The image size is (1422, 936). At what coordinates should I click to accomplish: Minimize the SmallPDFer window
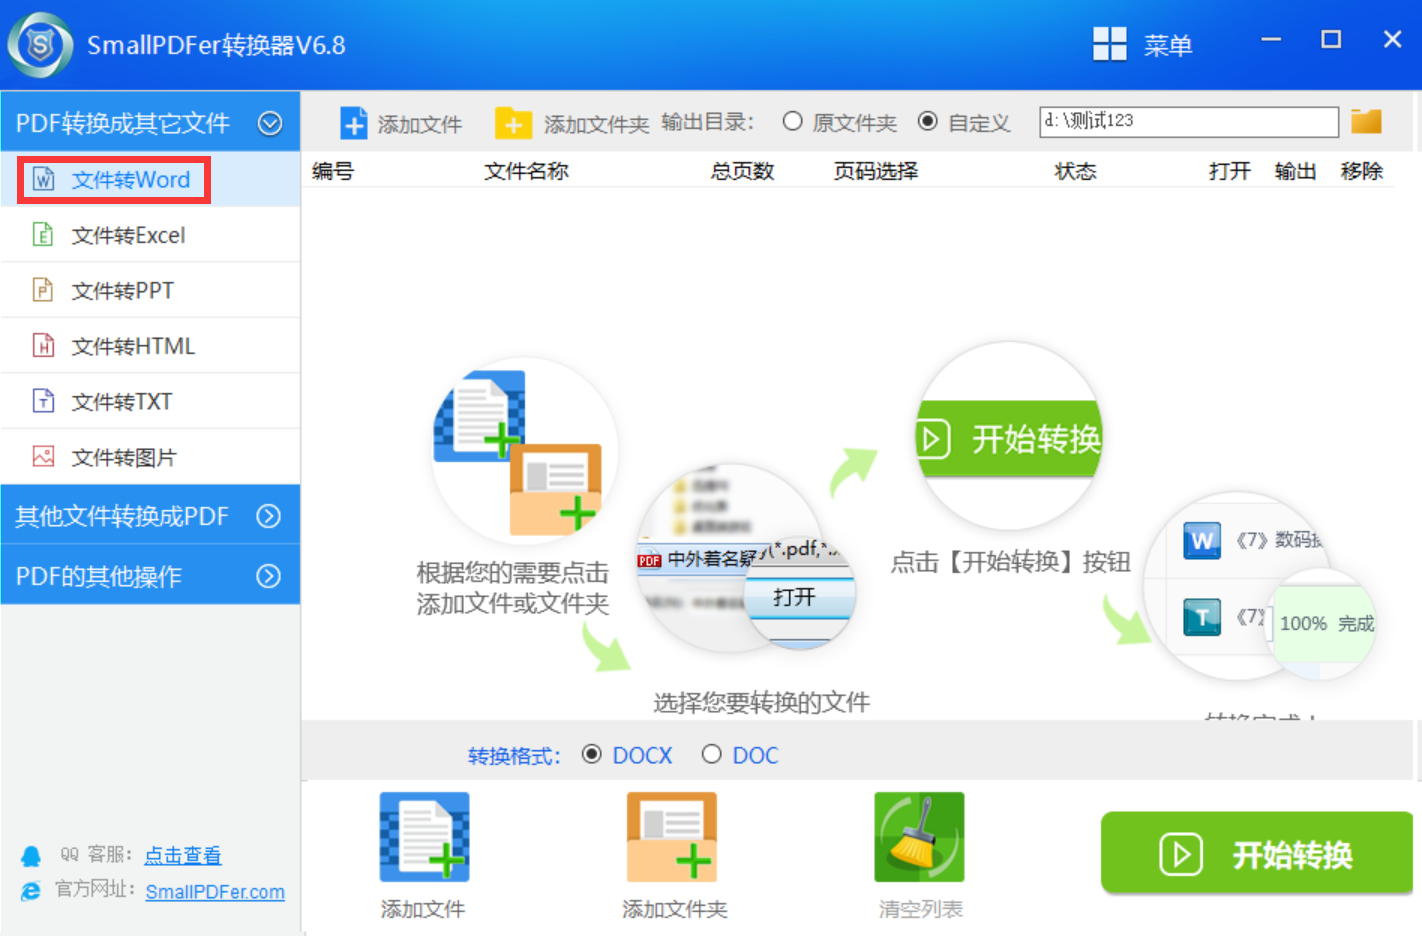(1271, 40)
